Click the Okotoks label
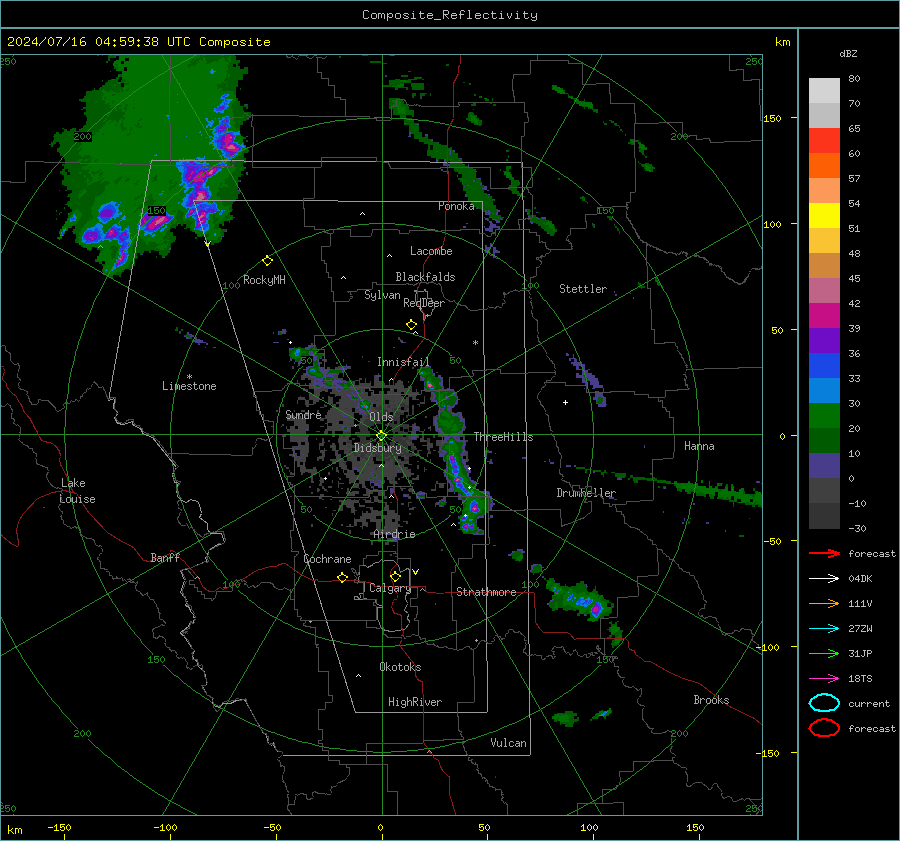Screen dimensions: 900x841 (400, 667)
